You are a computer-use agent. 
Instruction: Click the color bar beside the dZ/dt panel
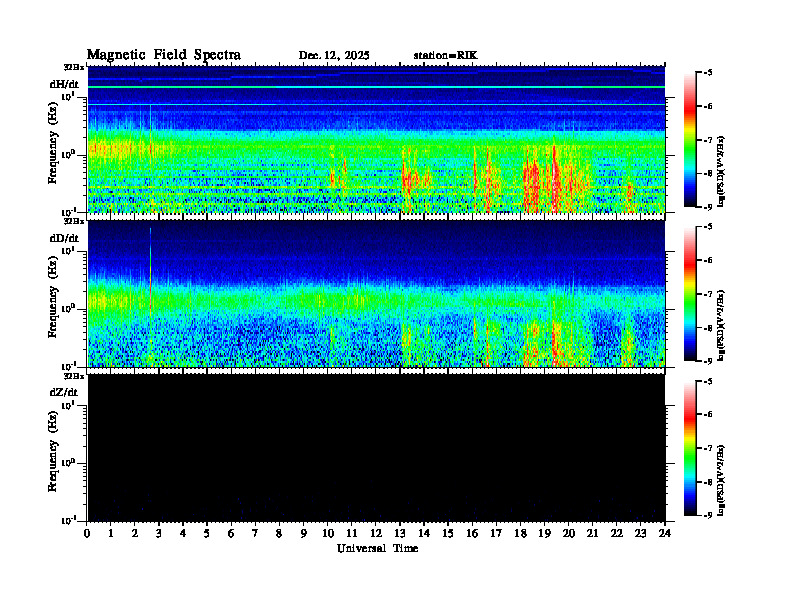pos(690,448)
